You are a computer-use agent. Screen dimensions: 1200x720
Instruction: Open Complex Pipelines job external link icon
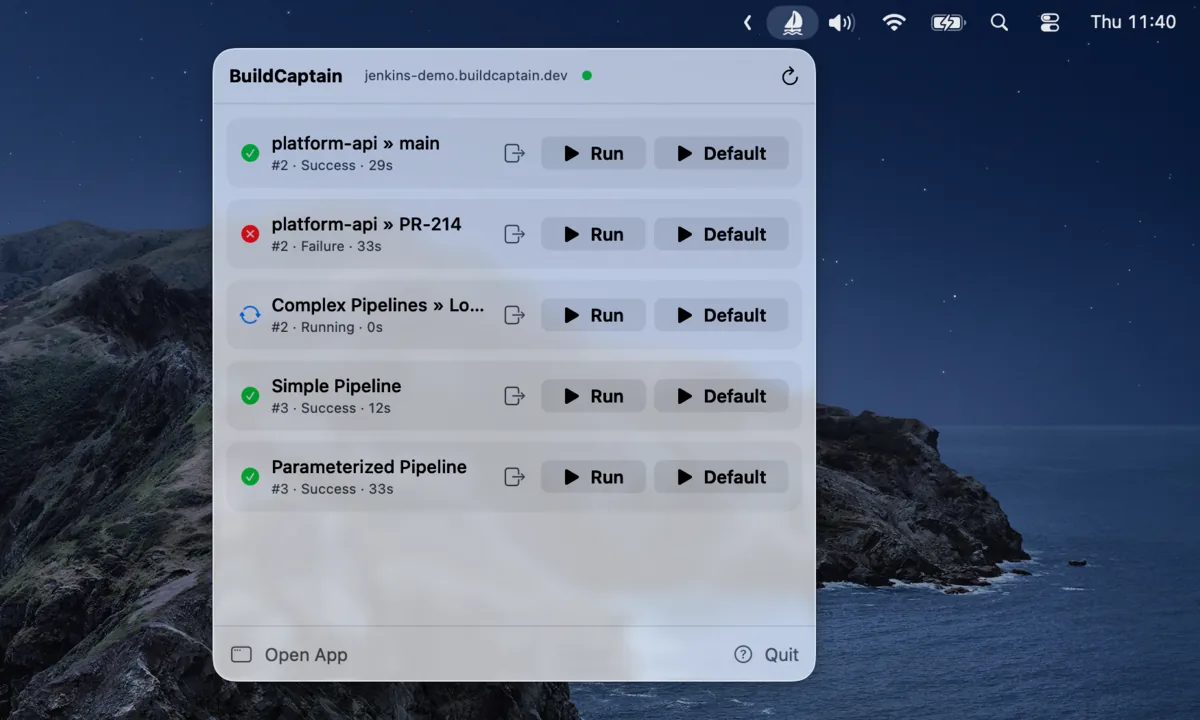pos(514,315)
